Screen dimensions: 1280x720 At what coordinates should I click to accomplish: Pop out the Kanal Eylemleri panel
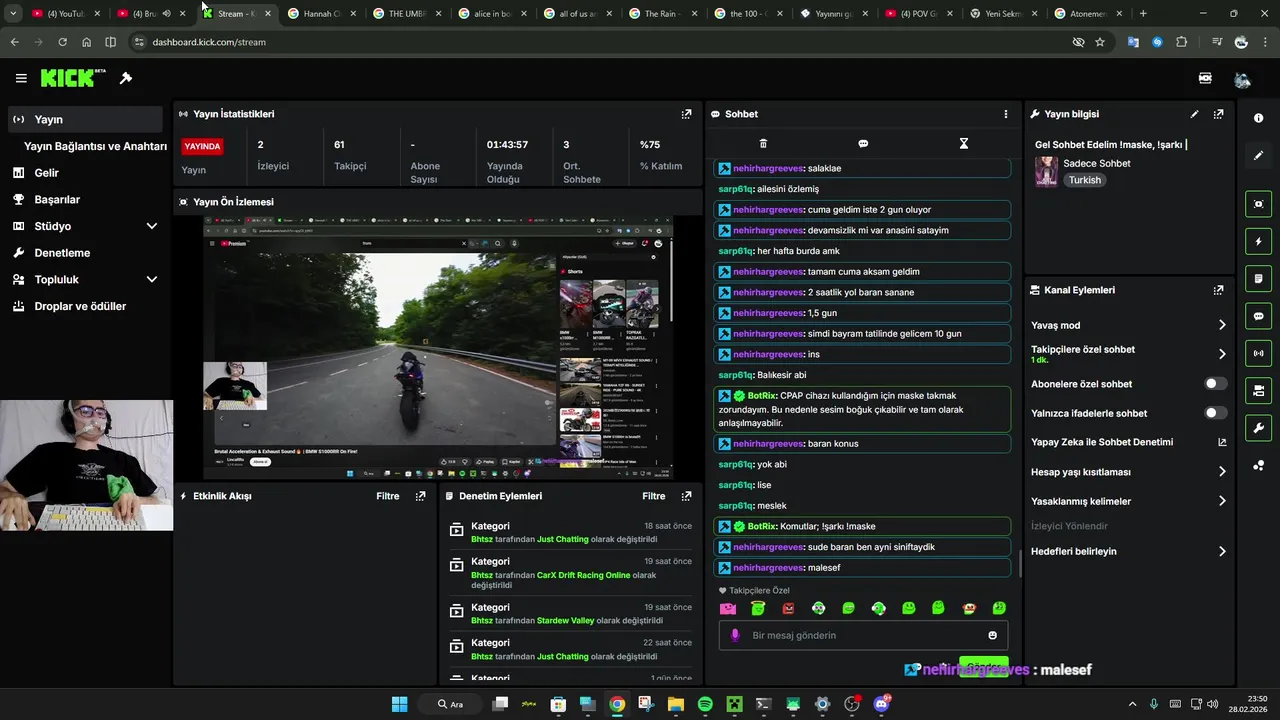click(x=1218, y=290)
